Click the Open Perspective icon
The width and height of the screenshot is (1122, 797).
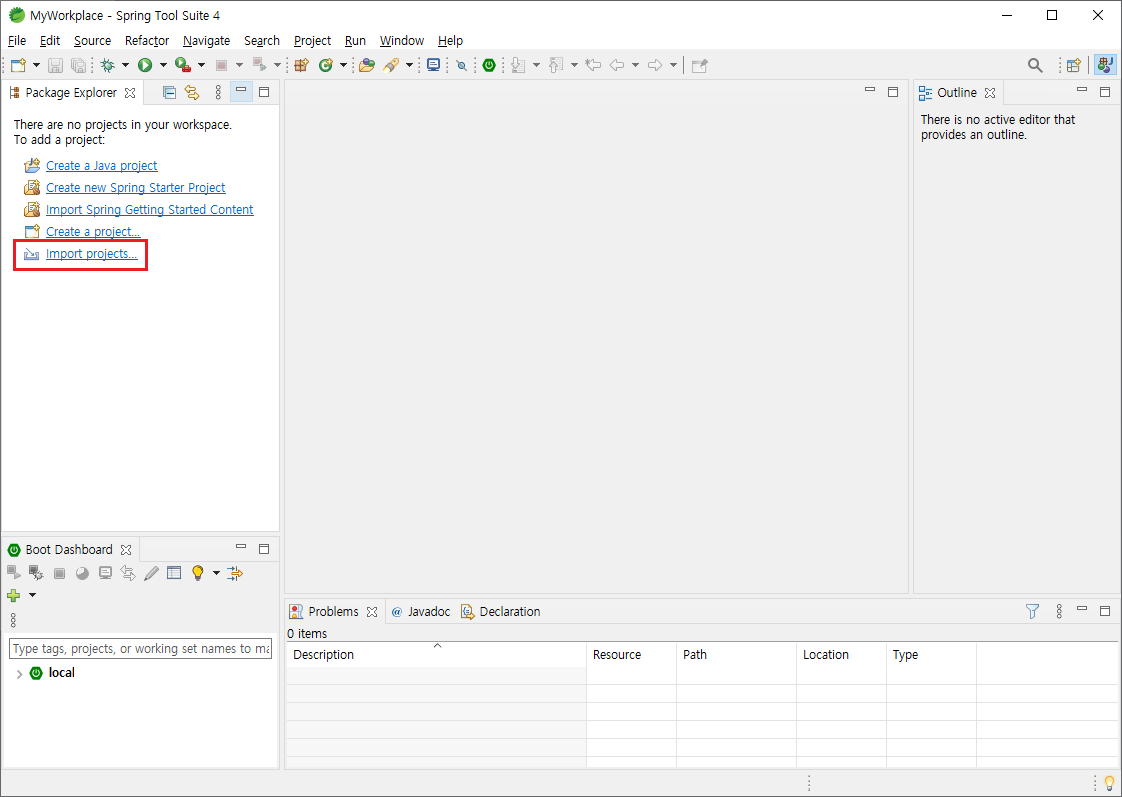(1073, 65)
